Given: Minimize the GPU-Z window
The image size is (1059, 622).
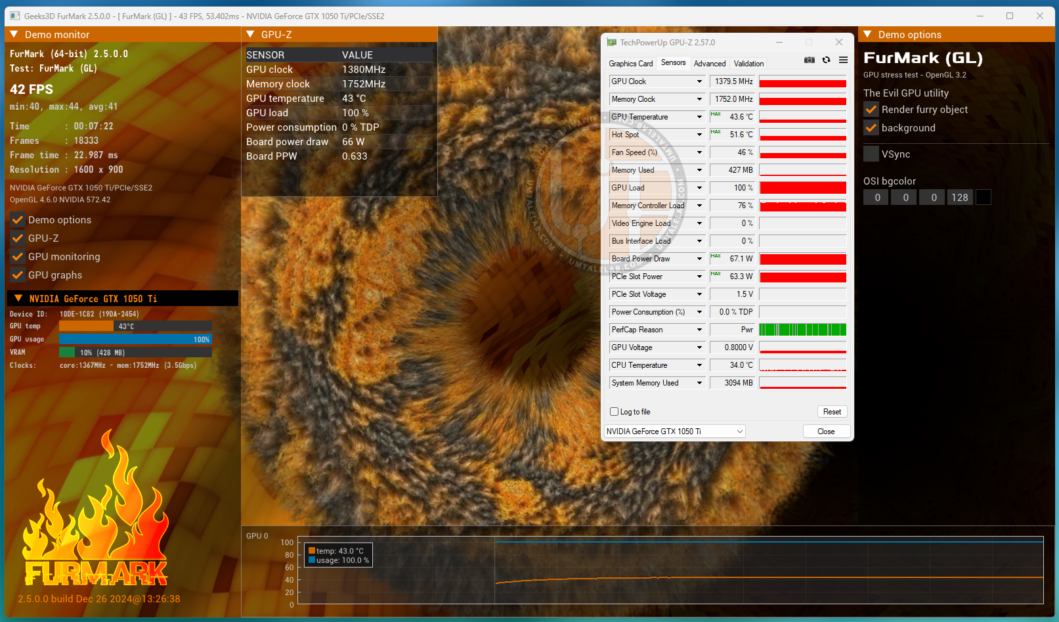Looking at the screenshot, I should (779, 42).
